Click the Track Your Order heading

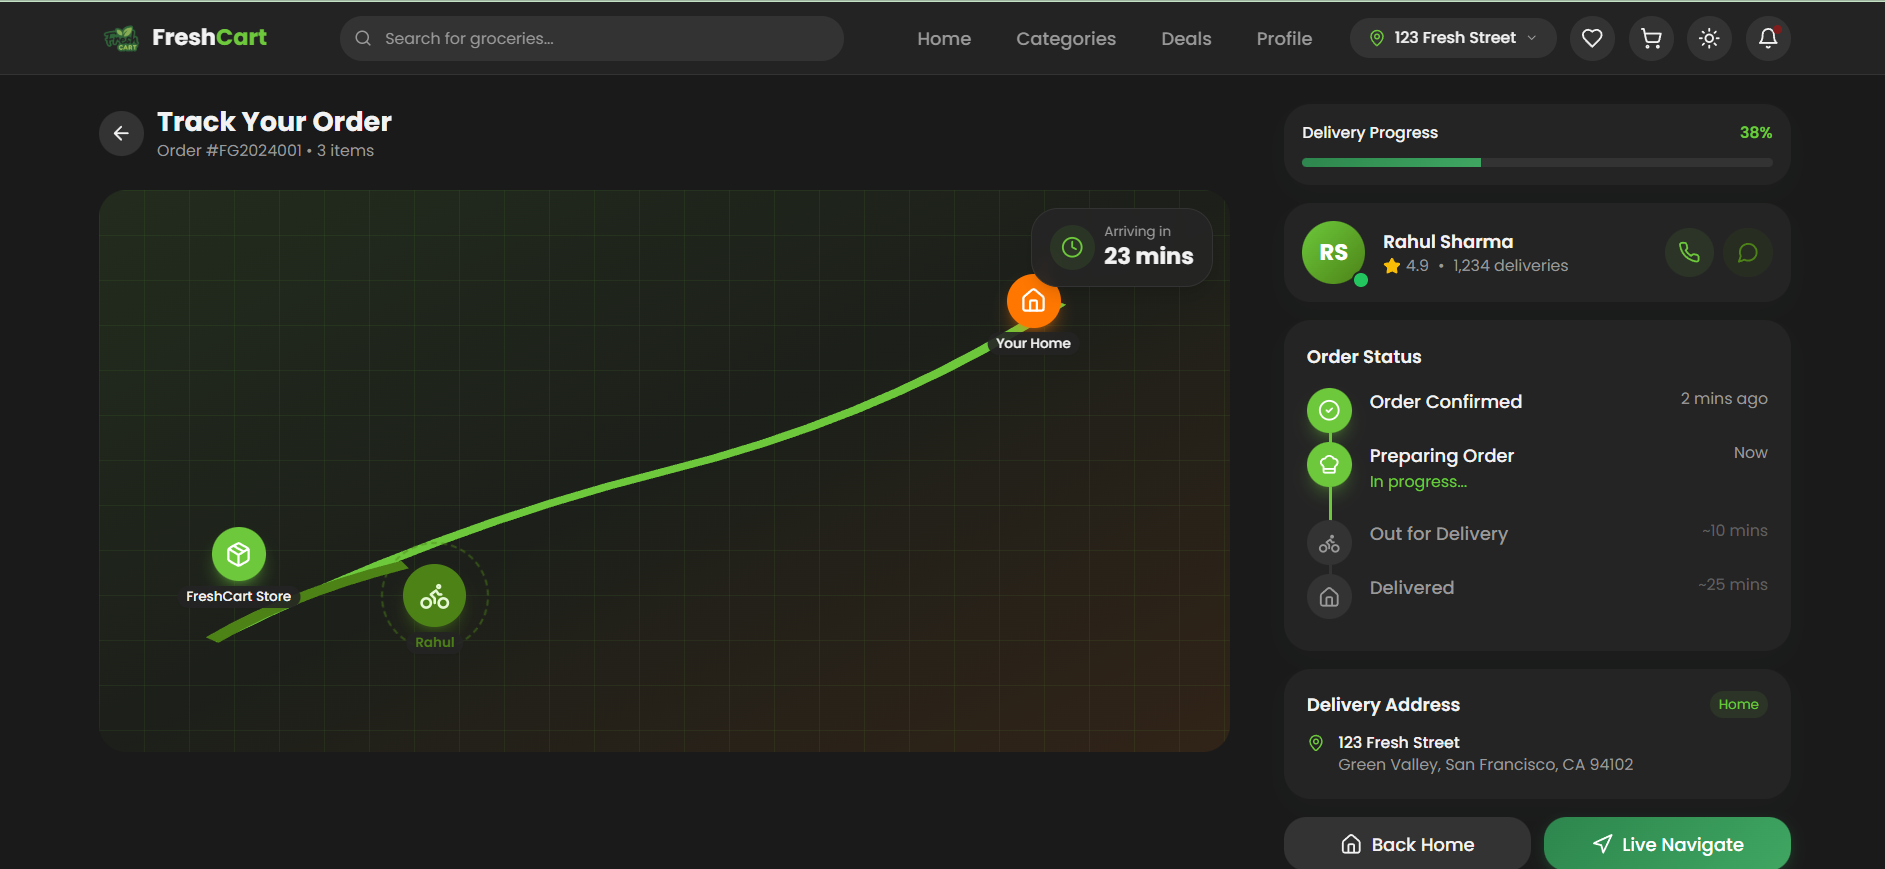(x=274, y=122)
